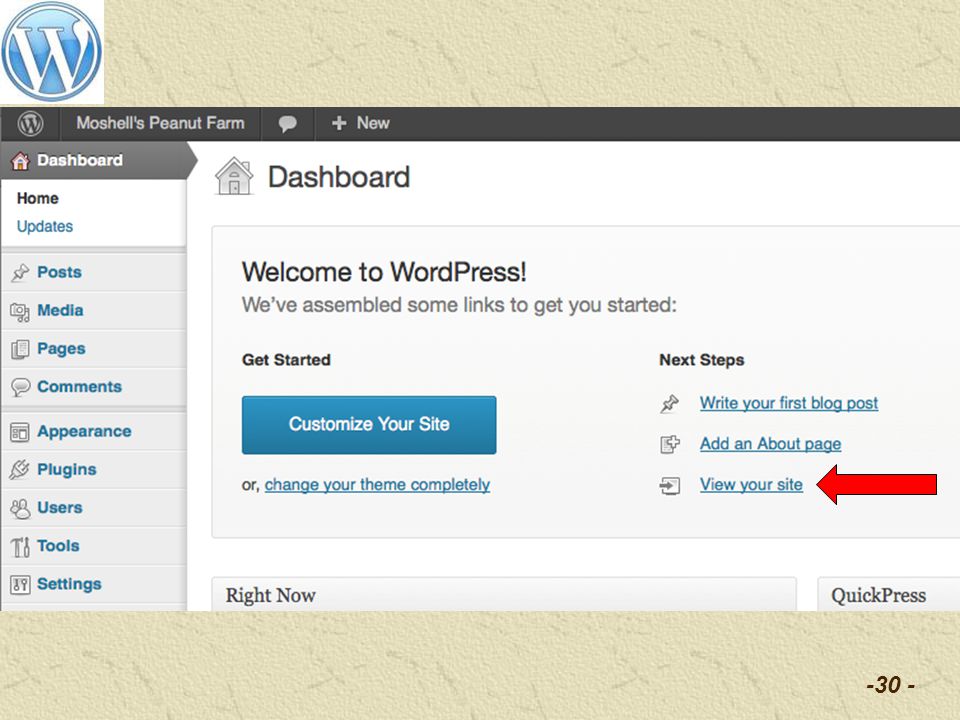Click the Pages icon in sidebar
Image resolution: width=960 pixels, height=720 pixels.
coord(20,350)
